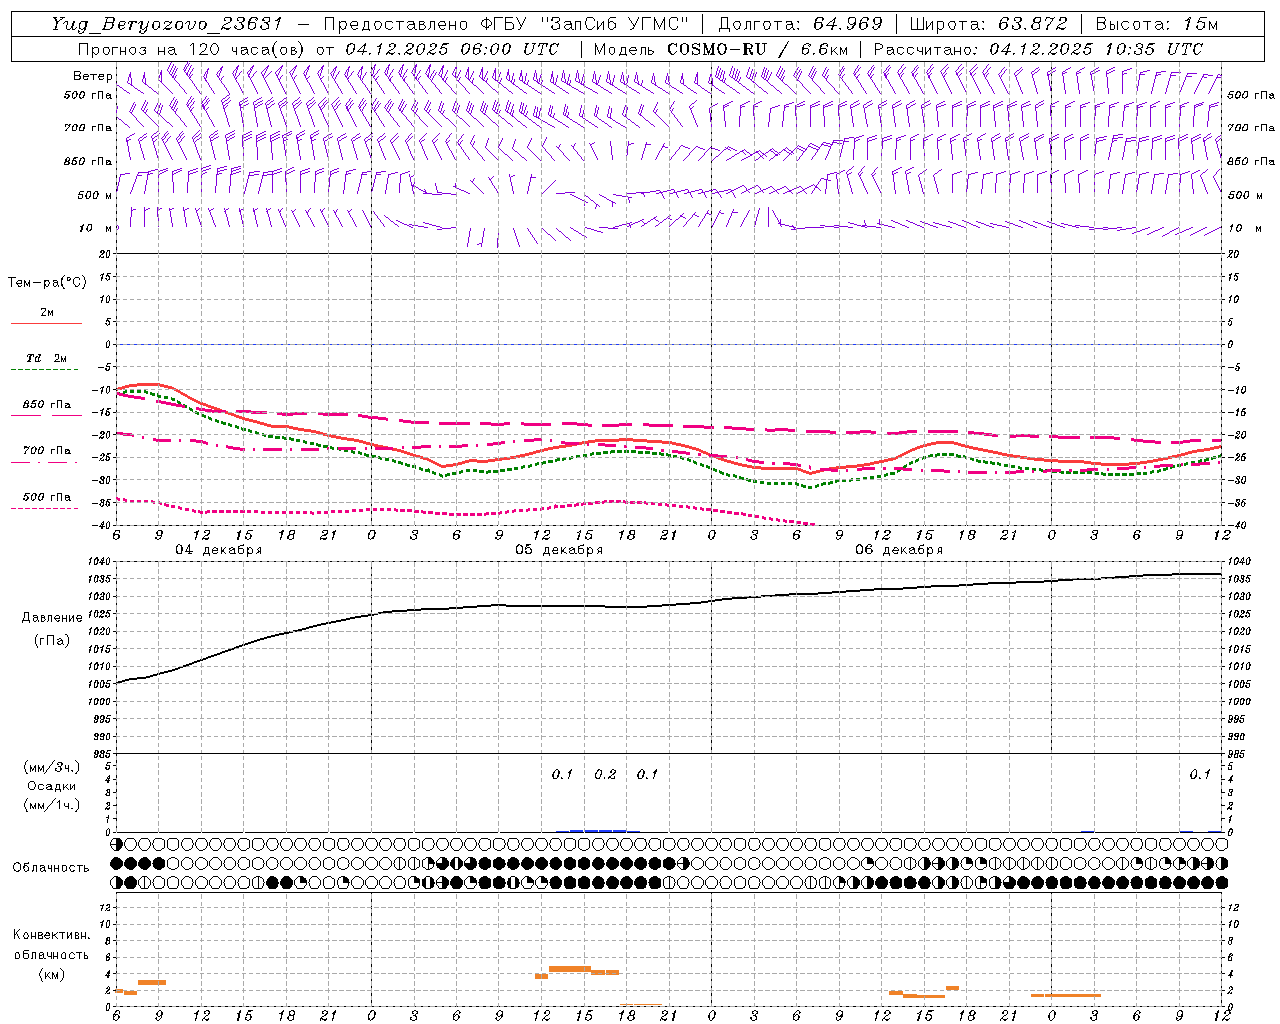Image resolution: width=1280 pixels, height=1024 pixels.
Task: Select the (мм/1ч.) unit label
Action: pos(52,806)
